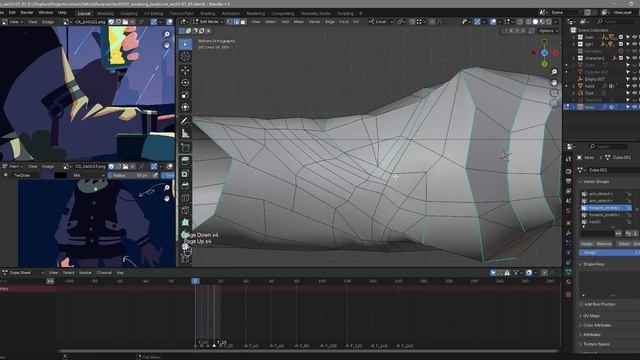Select the Select Box tool in viewport toolbar
The width and height of the screenshot is (640, 360).
coord(185,44)
